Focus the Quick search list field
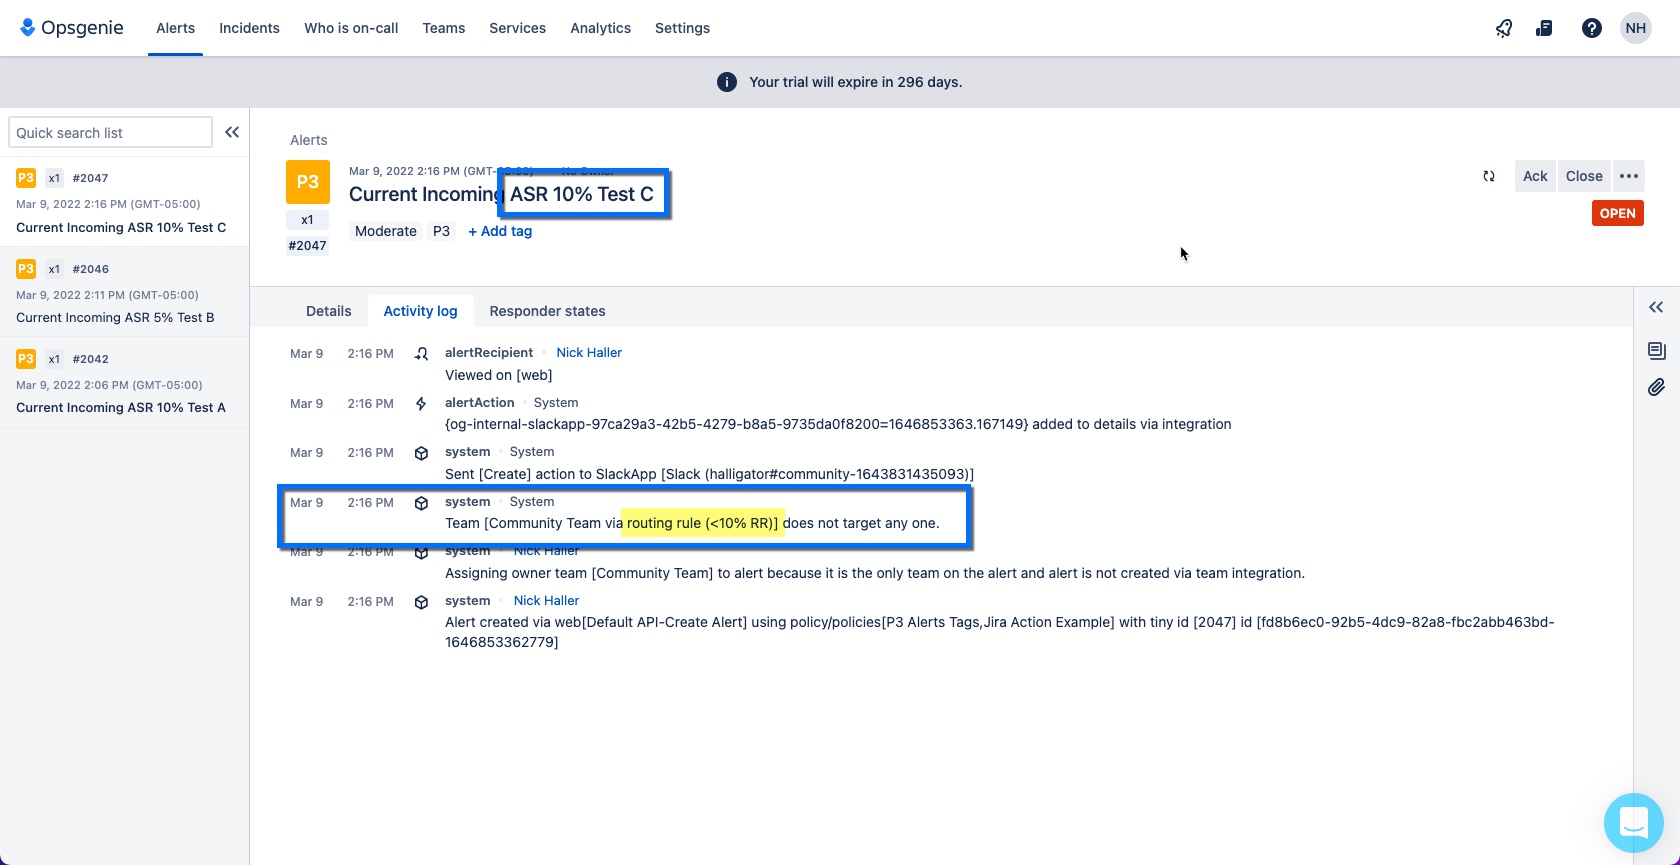Viewport: 1680px width, 865px height. click(110, 132)
